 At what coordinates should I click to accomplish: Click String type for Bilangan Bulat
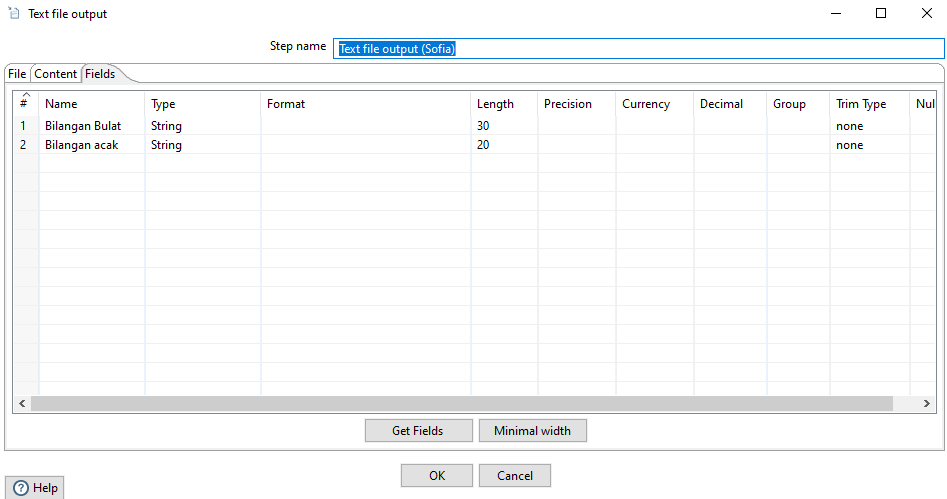pos(203,126)
